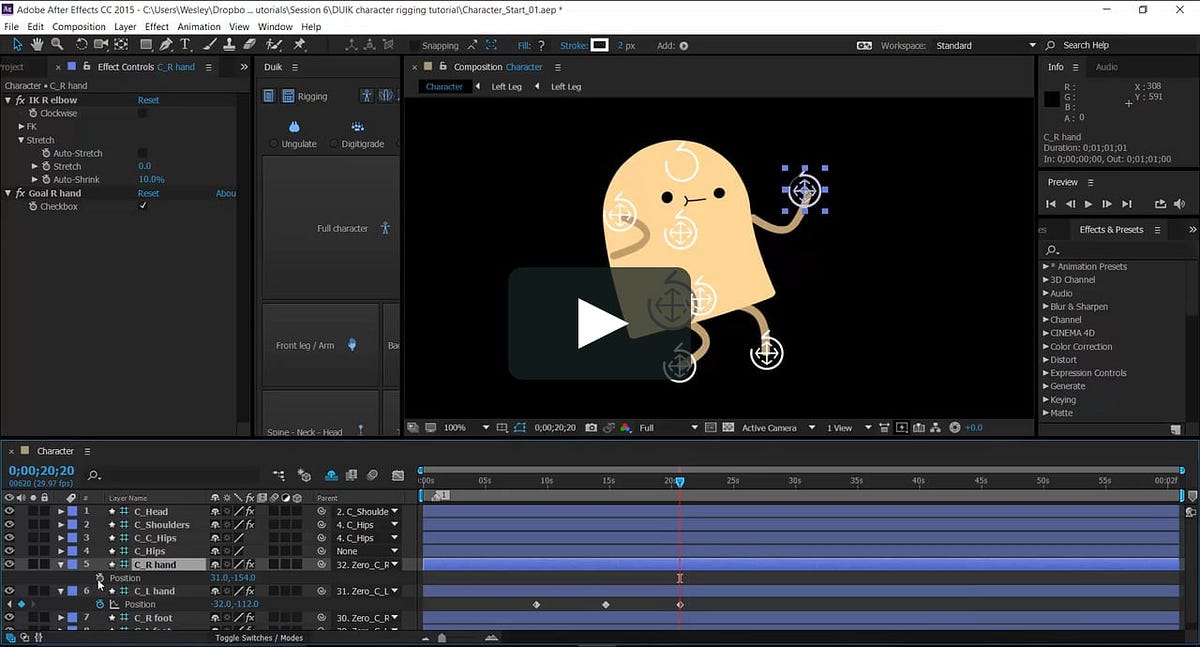The width and height of the screenshot is (1200, 647).
Task: Select the Zoom magnifier tool
Action: pyautogui.click(x=57, y=45)
